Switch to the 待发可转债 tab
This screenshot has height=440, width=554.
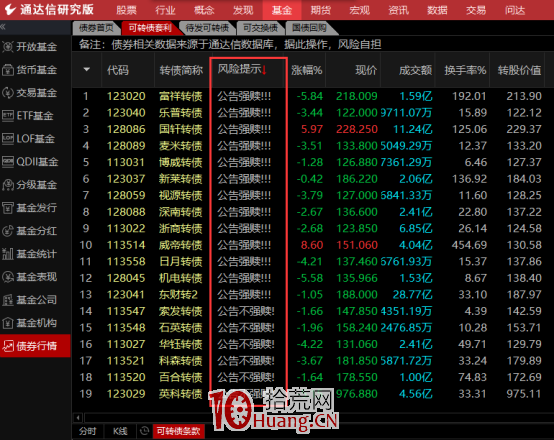[x=207, y=28]
